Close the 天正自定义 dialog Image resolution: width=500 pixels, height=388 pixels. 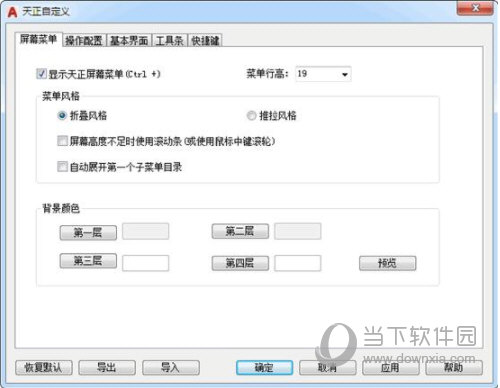click(x=475, y=8)
